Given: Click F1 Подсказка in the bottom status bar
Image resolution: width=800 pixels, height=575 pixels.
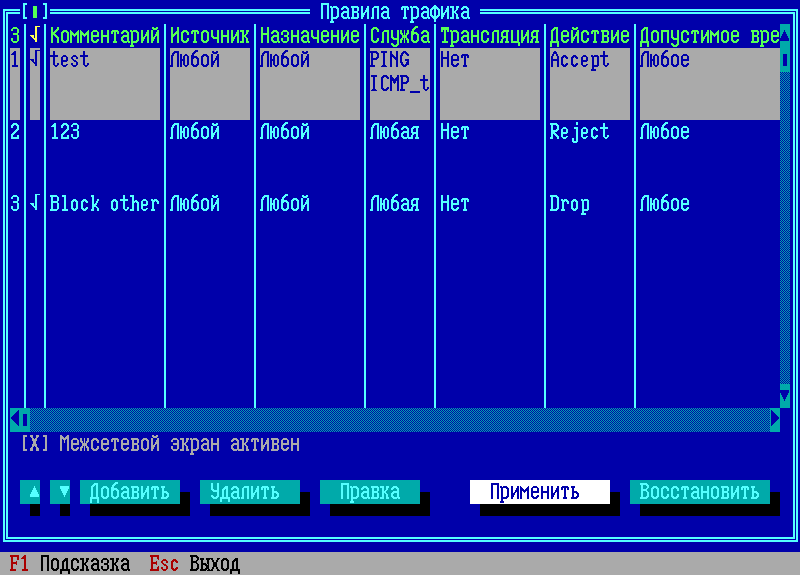Looking at the screenshot, I should click(70, 565).
